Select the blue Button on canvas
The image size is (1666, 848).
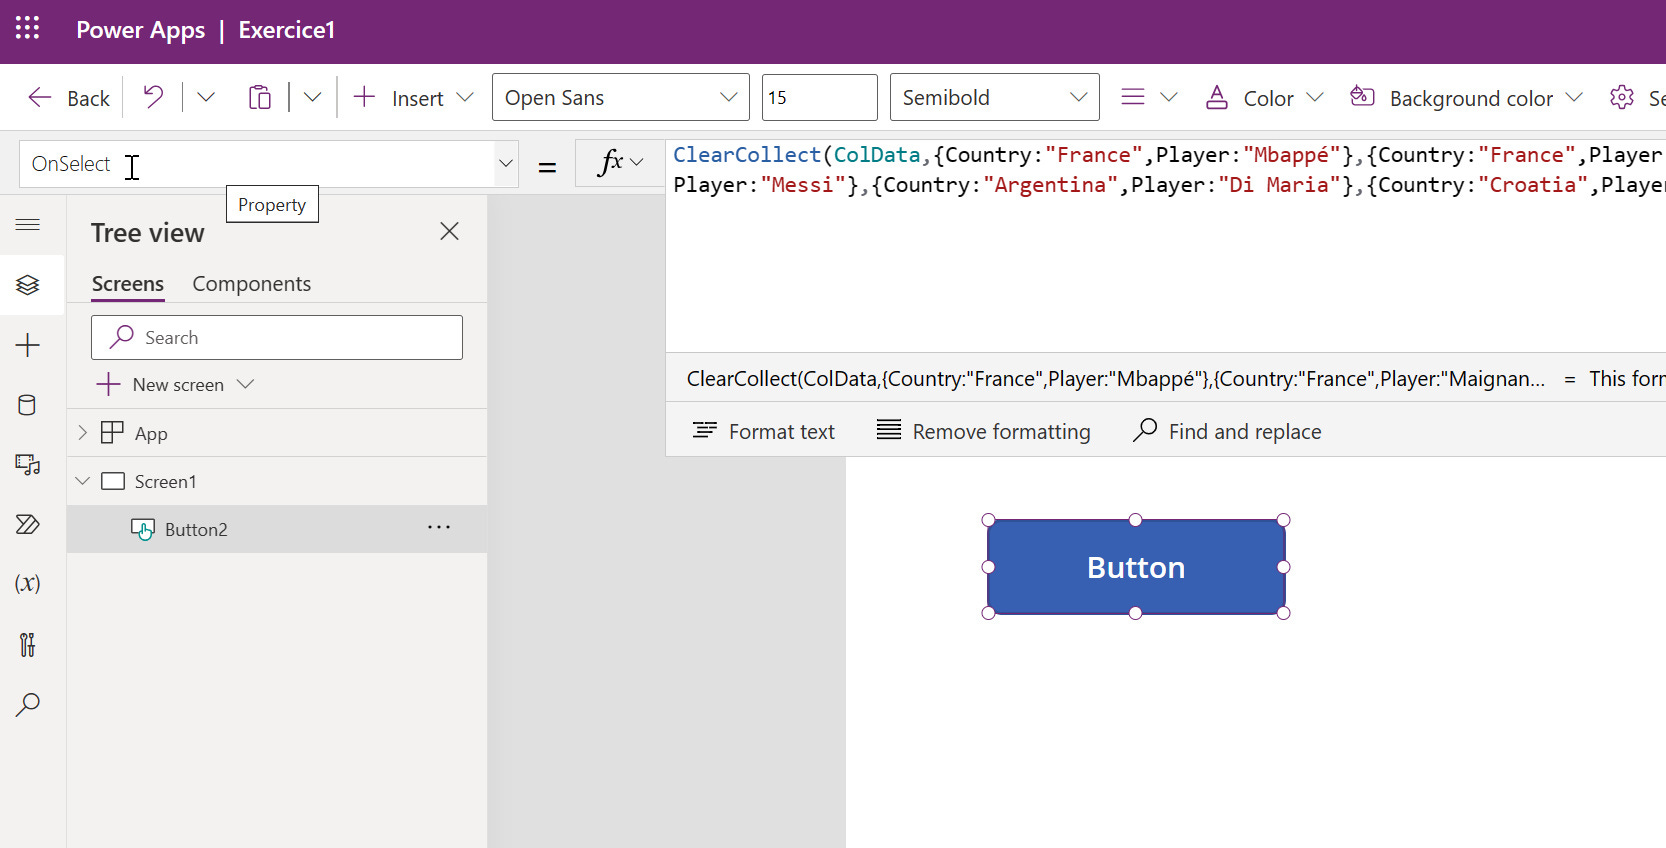tap(1136, 567)
